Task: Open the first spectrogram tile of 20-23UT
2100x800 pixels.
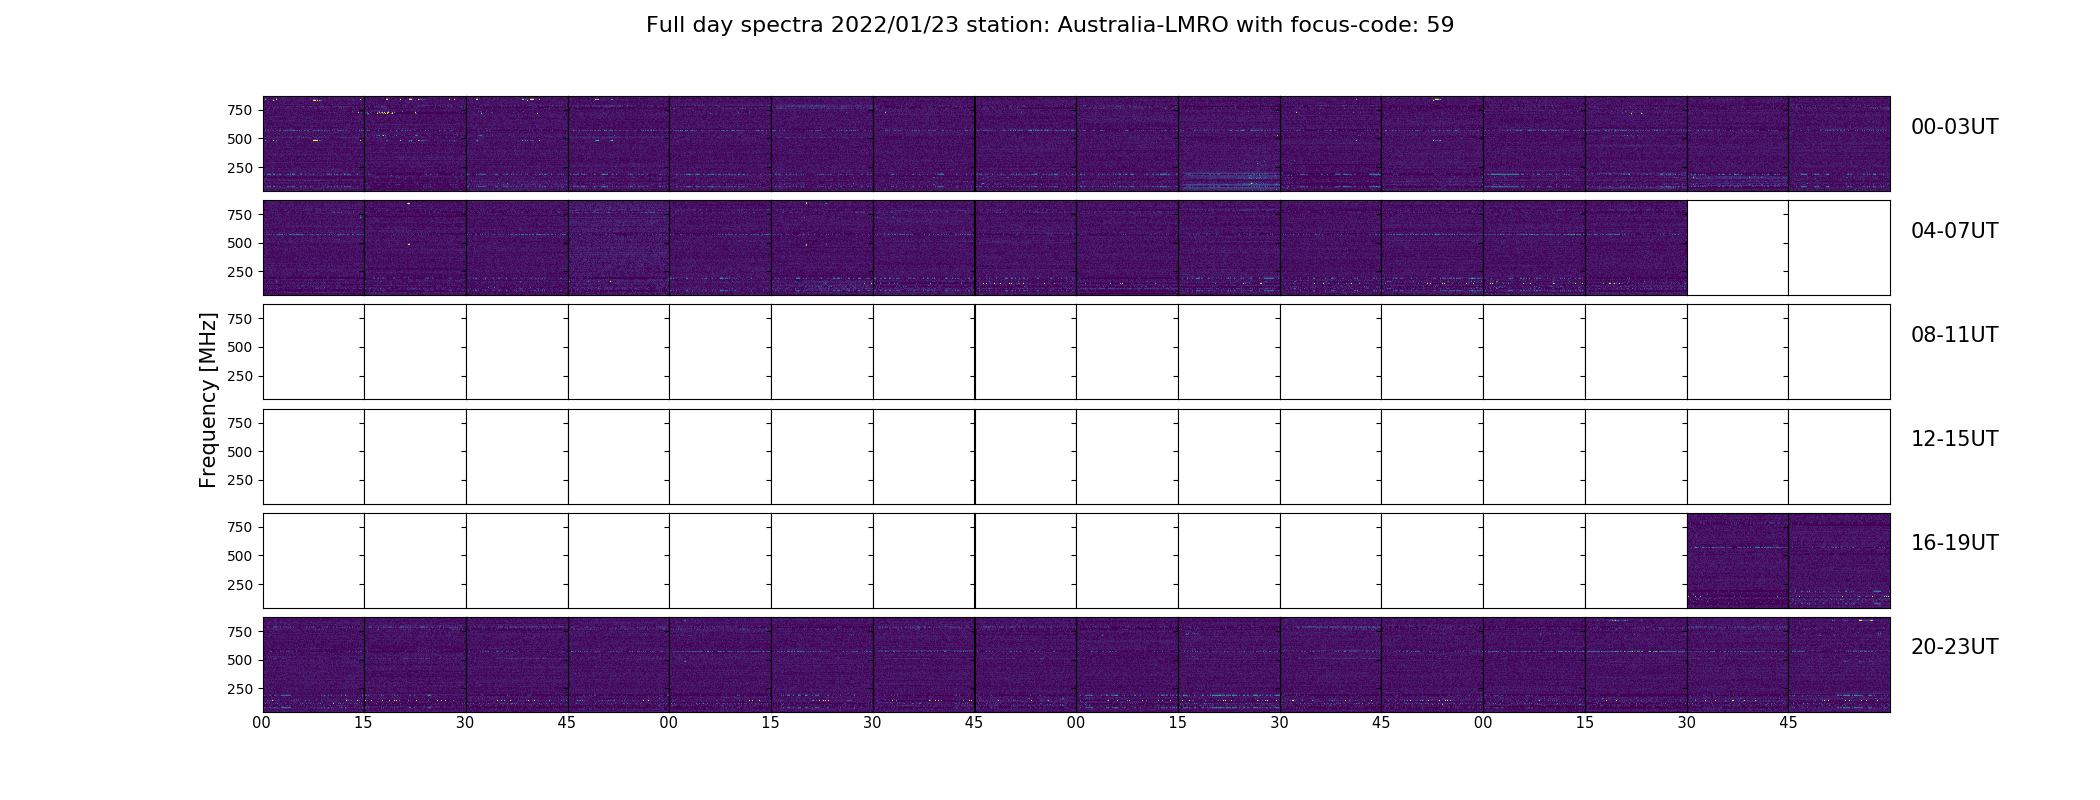Action: point(314,665)
